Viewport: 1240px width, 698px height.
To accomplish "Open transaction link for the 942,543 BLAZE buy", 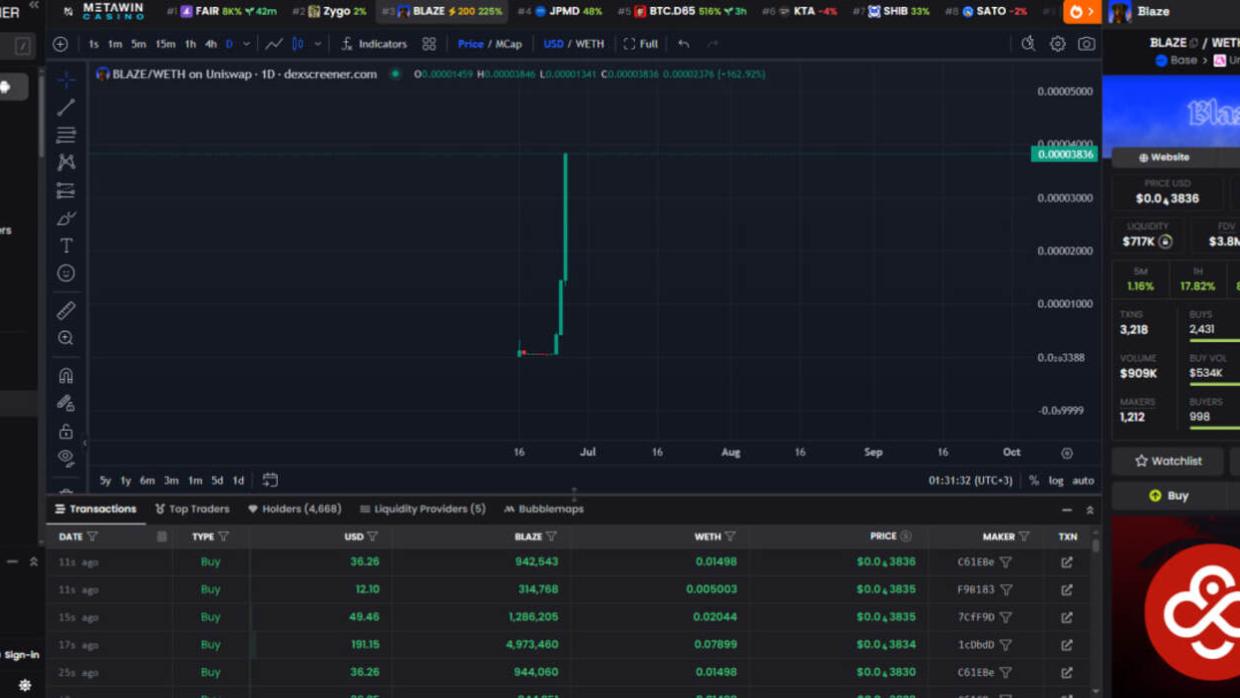I will tap(1067, 562).
